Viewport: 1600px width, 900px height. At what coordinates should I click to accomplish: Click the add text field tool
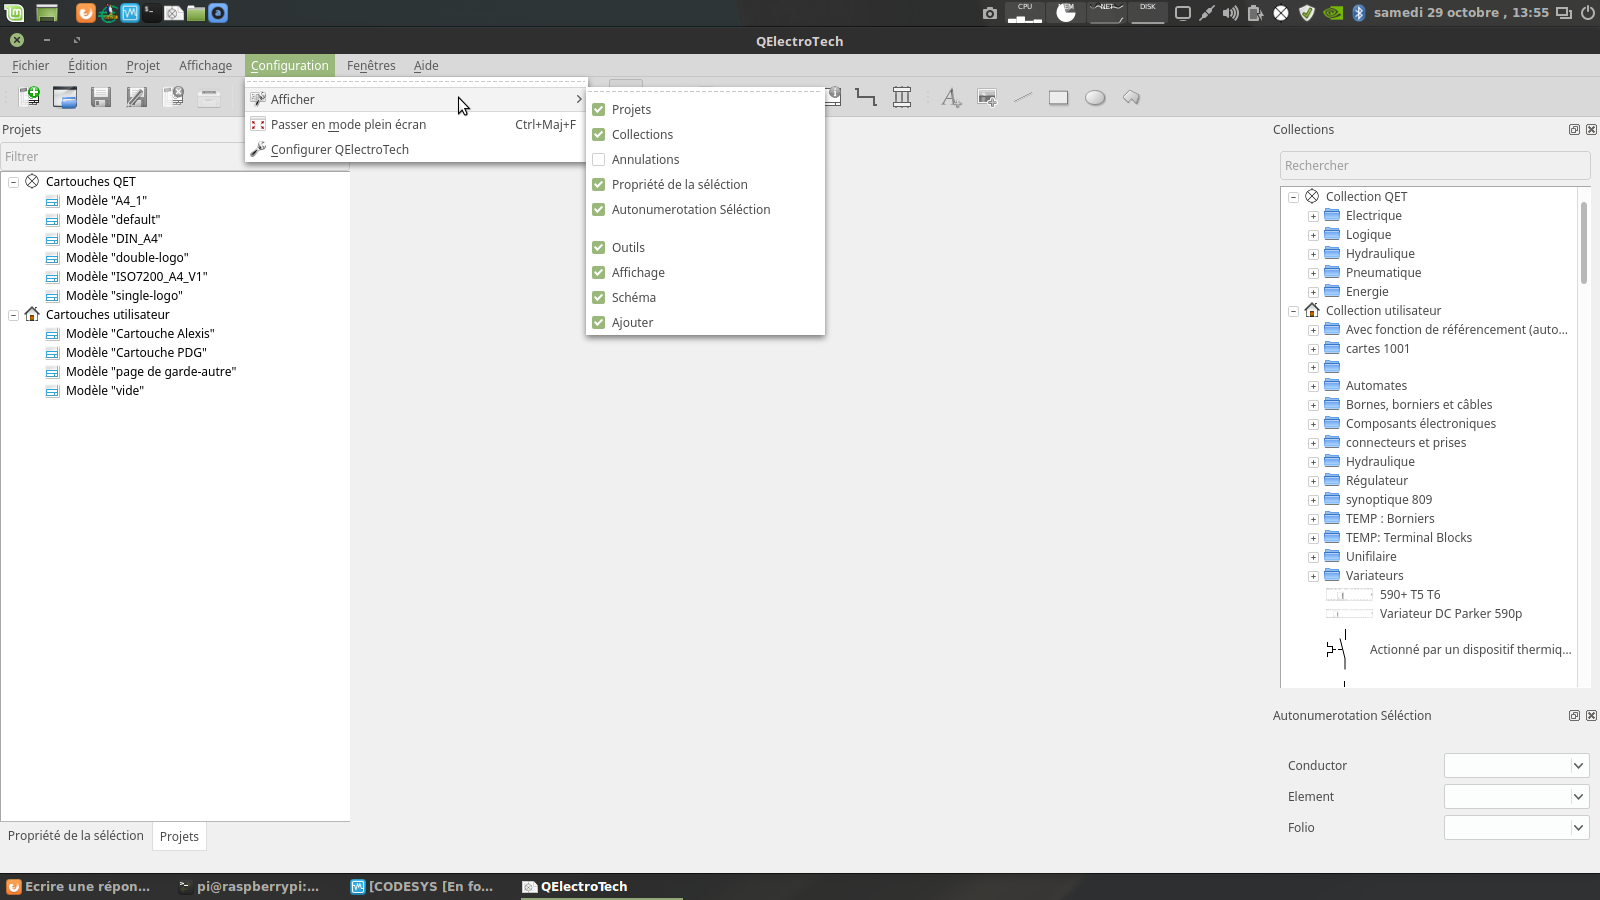(951, 98)
